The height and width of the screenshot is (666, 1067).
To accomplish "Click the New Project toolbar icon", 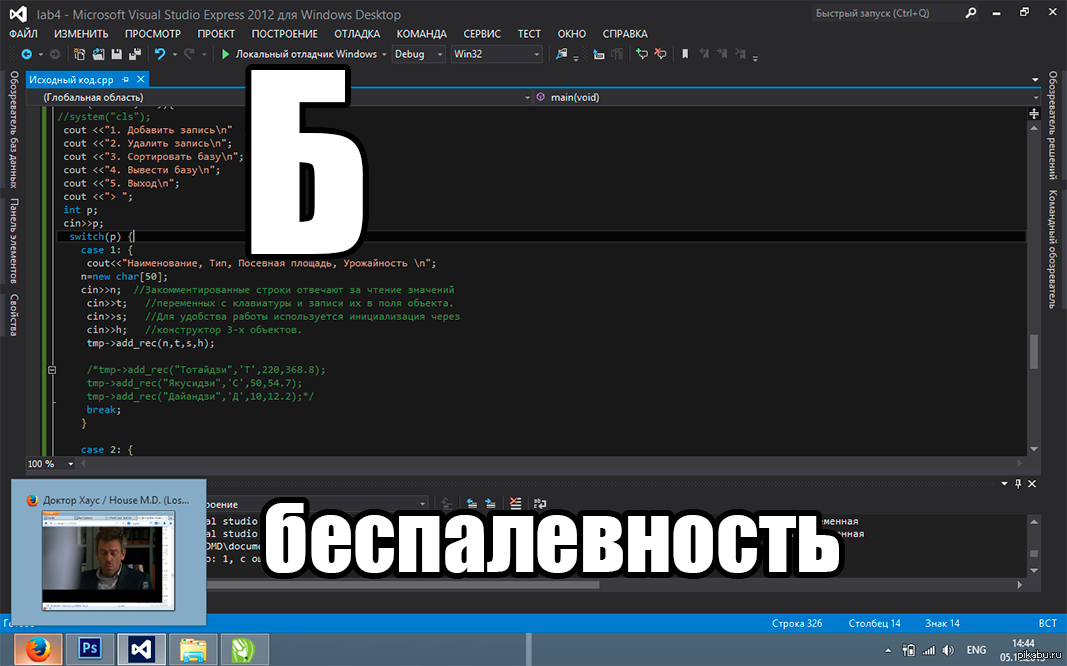I will coord(79,54).
